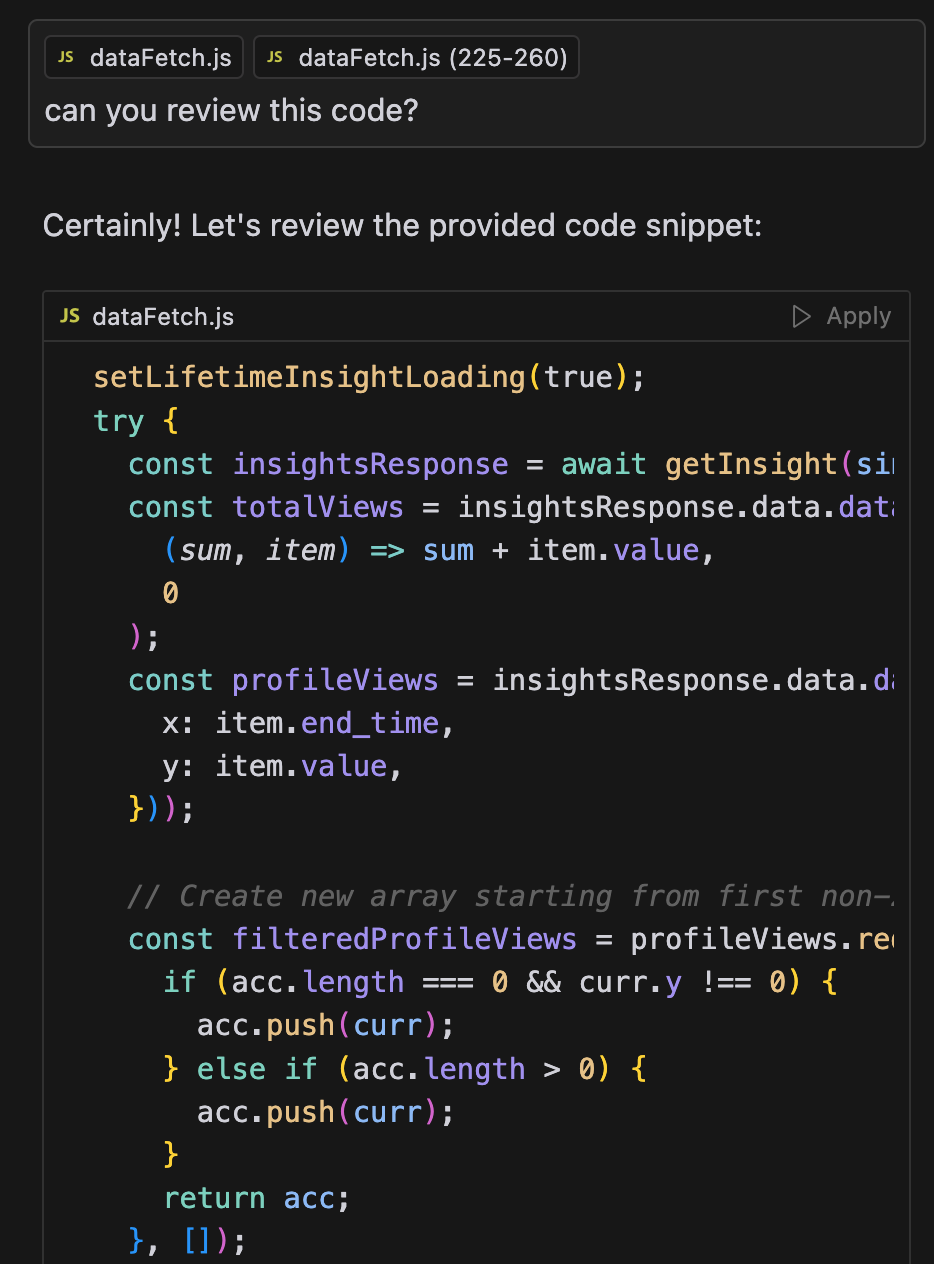This screenshot has height=1264, width=934.
Task: Click the '(sum, item) => sum + item.value,' line
Action: coord(439,550)
